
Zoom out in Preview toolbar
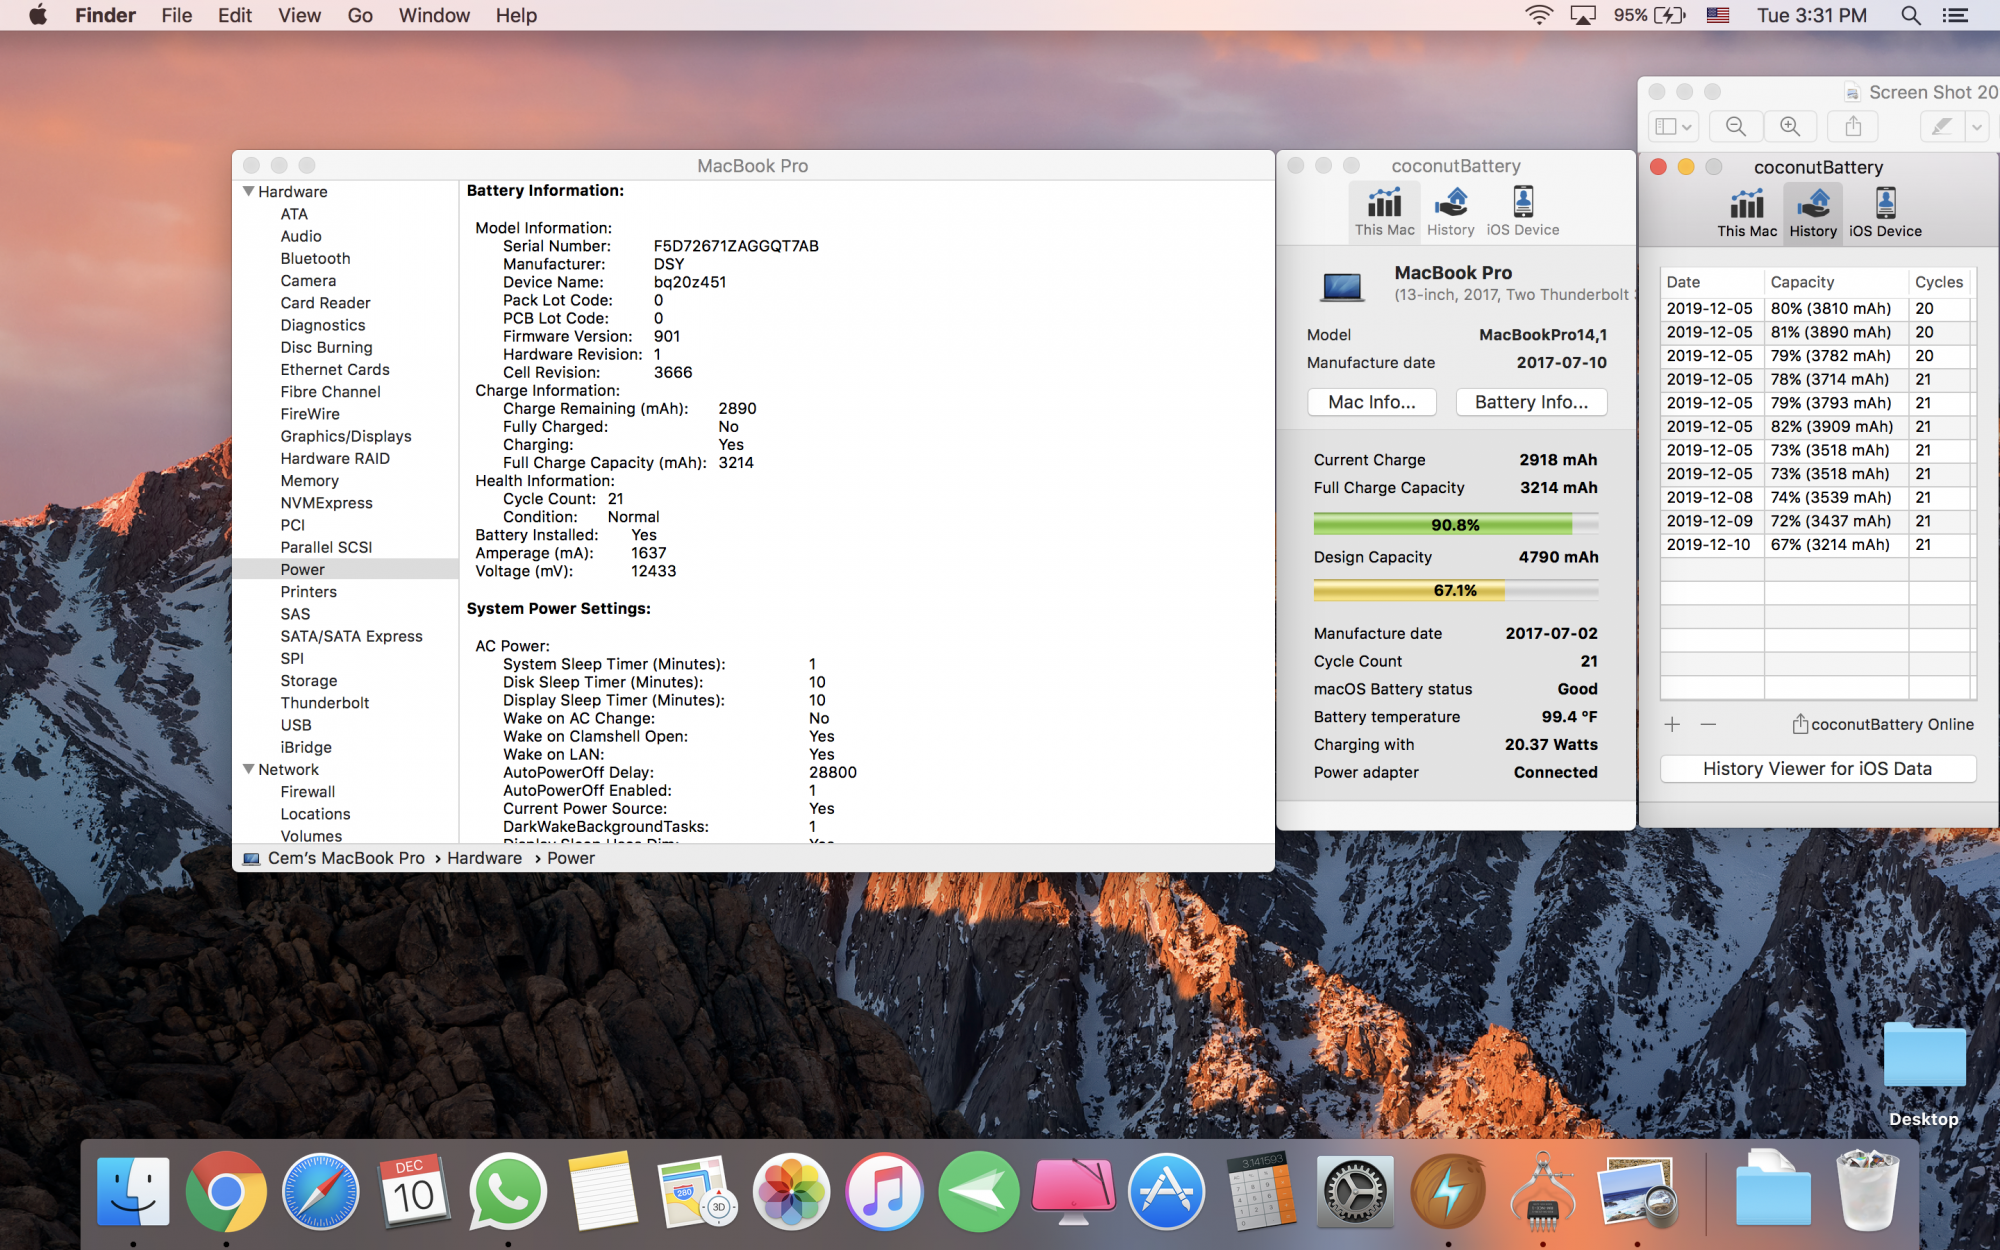pyautogui.click(x=1735, y=126)
